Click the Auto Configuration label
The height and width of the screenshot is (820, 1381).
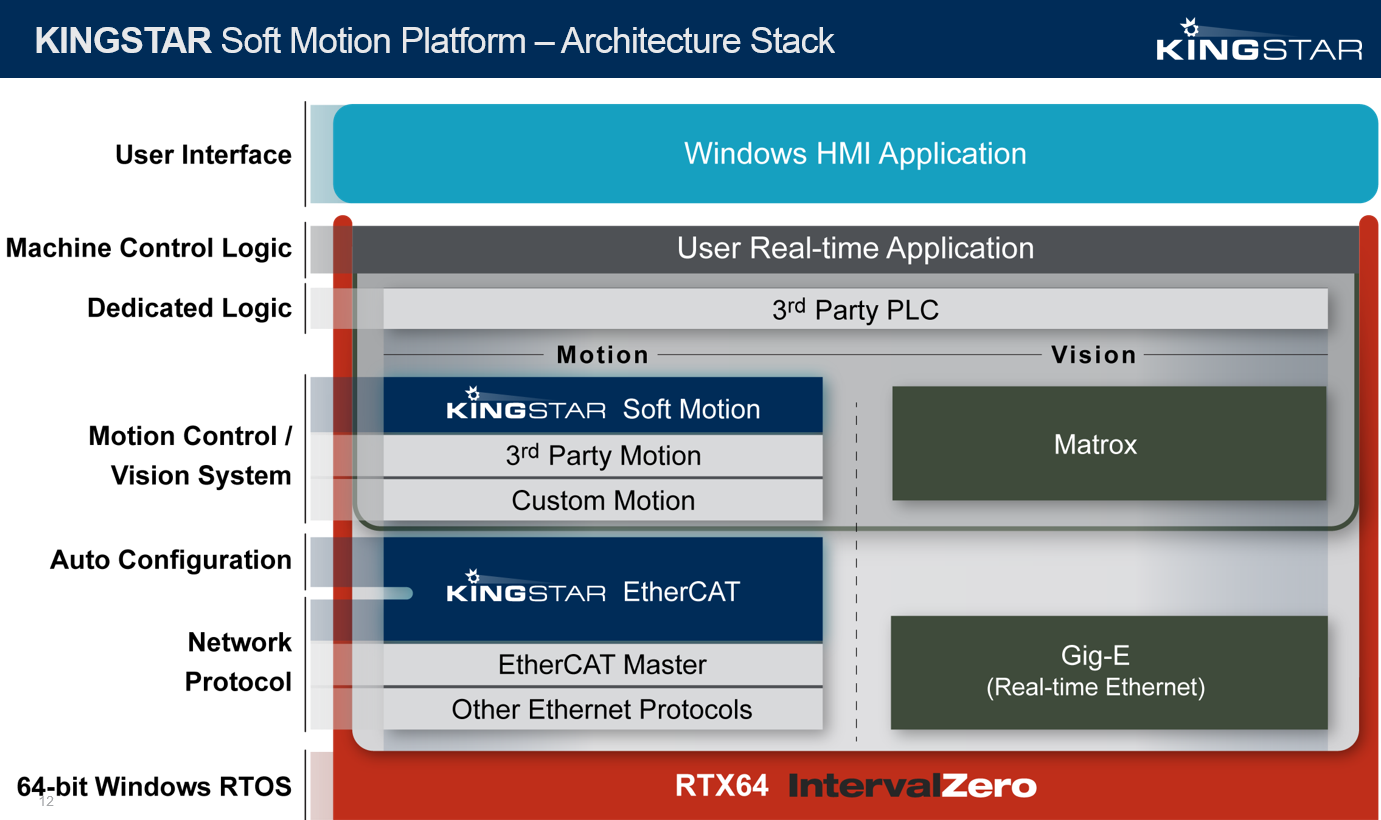[x=171, y=560]
